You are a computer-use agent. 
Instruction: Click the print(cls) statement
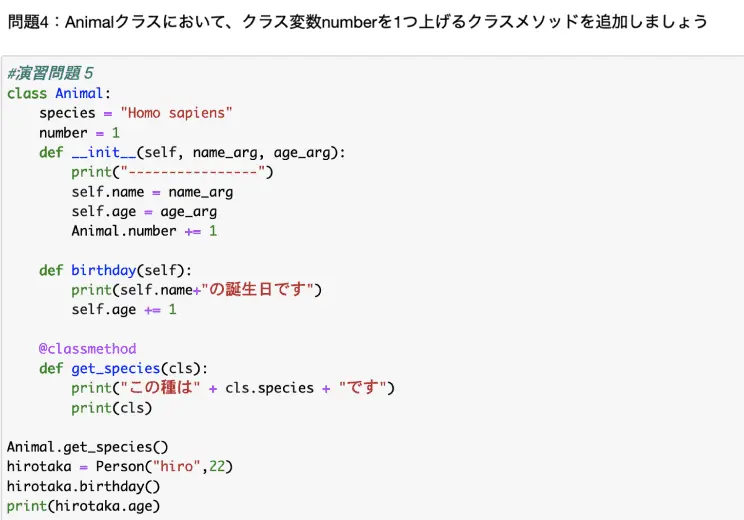click(x=112, y=408)
